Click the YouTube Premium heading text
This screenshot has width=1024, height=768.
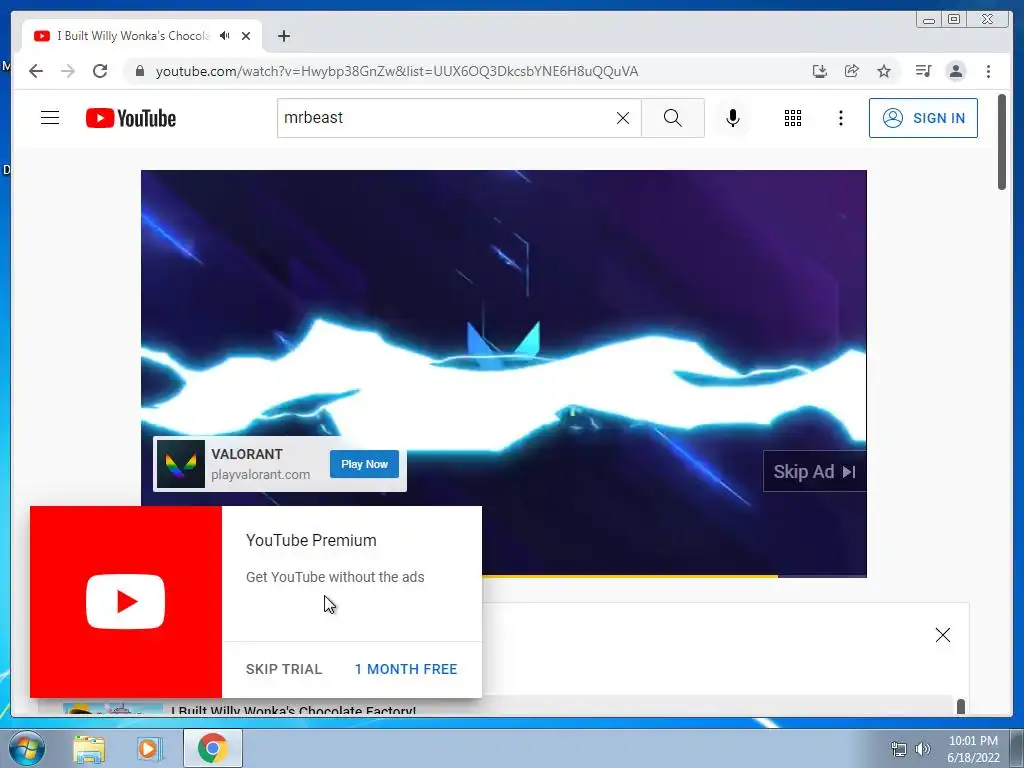311,541
